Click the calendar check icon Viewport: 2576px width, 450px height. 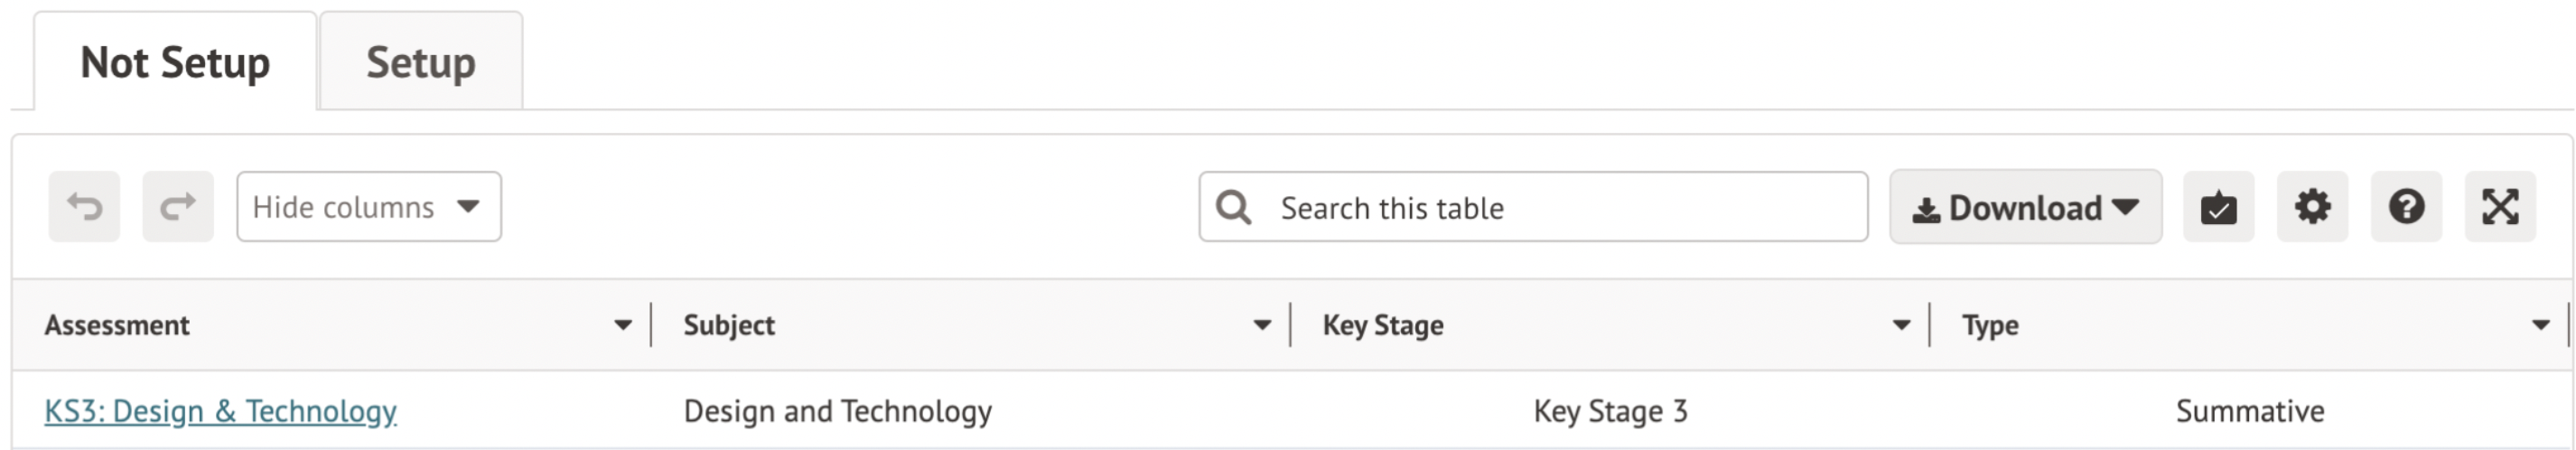(x=2218, y=207)
